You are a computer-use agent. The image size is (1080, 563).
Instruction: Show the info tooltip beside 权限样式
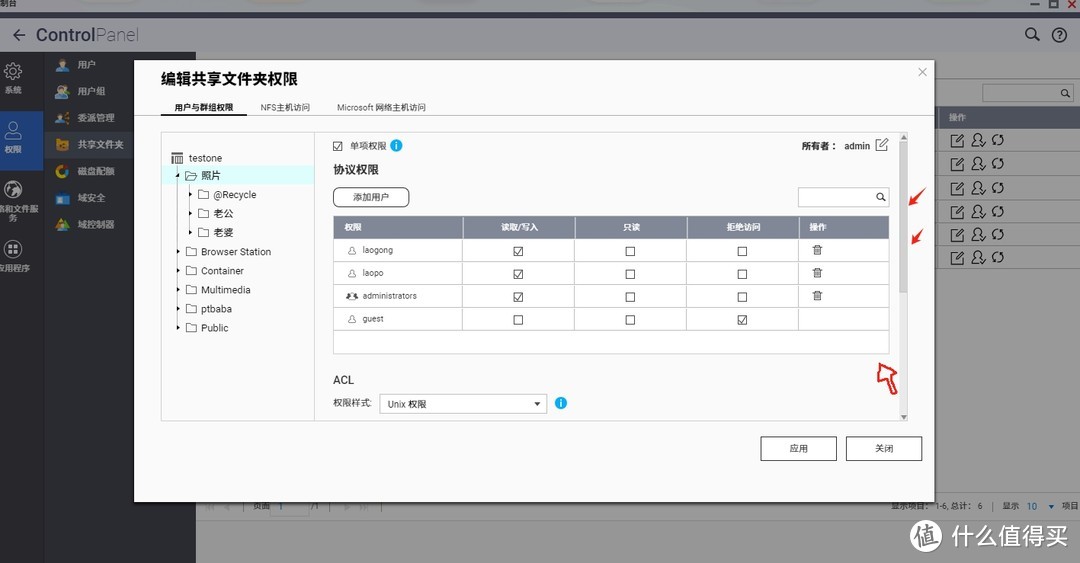(561, 403)
